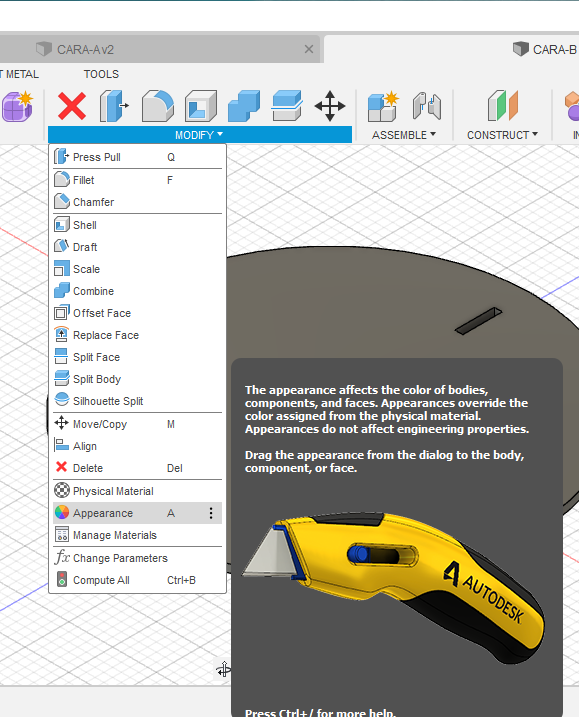The height and width of the screenshot is (717, 579).
Task: Click the Joint toolbar icon
Action: pyautogui.click(x=426, y=106)
